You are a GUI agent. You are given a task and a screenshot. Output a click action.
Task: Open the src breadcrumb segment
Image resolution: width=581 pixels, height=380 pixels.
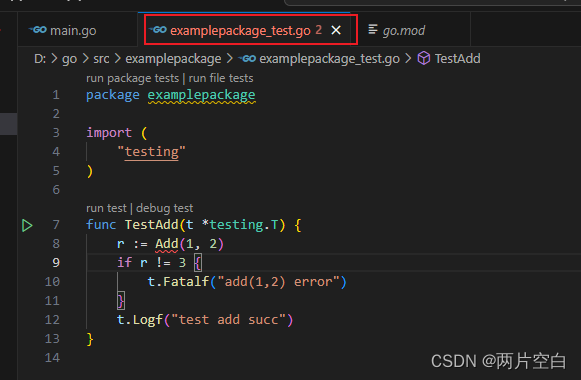click(101, 59)
